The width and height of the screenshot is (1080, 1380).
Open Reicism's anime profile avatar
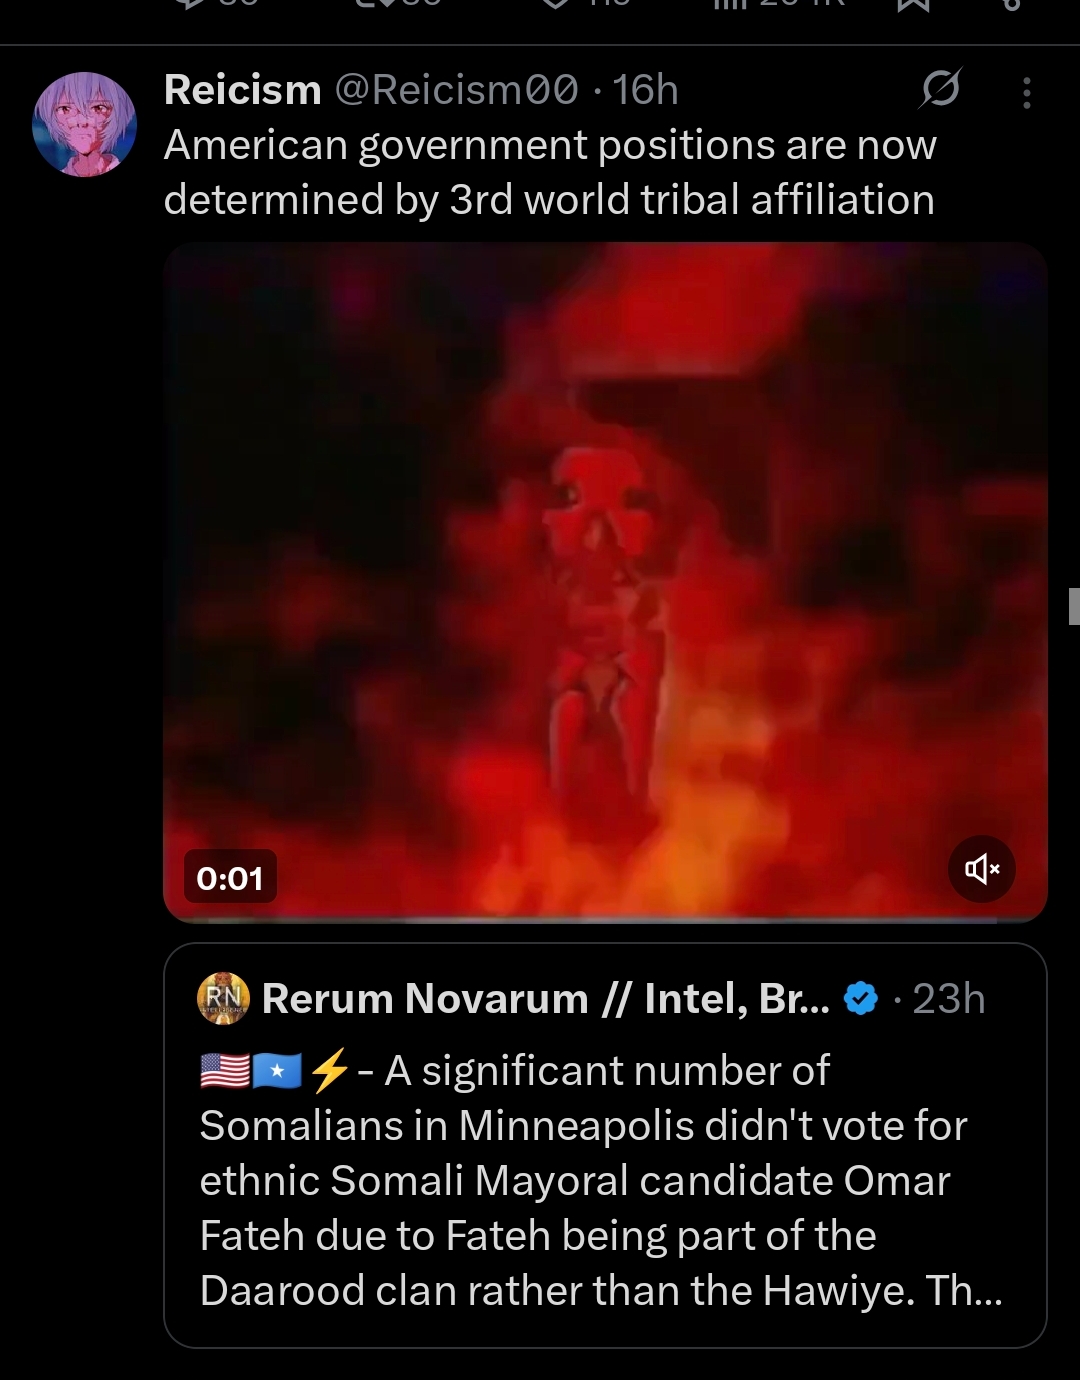[85, 124]
